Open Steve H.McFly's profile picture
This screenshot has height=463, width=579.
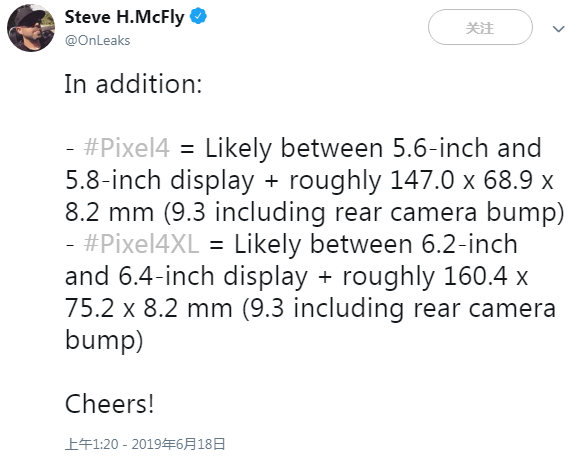point(31,28)
